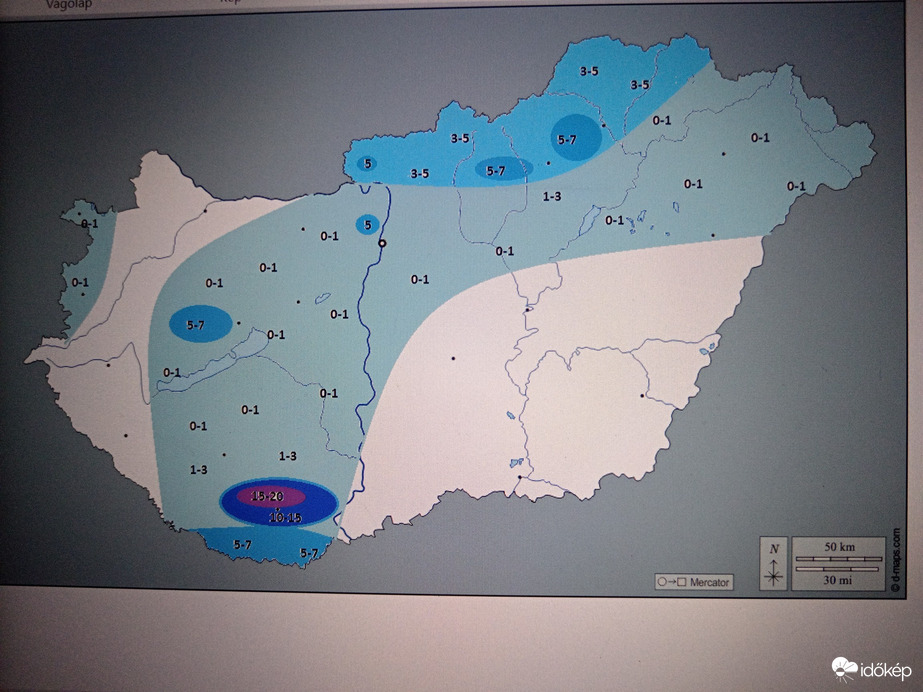Click the 5 ellipse on the northern border

tap(367, 163)
